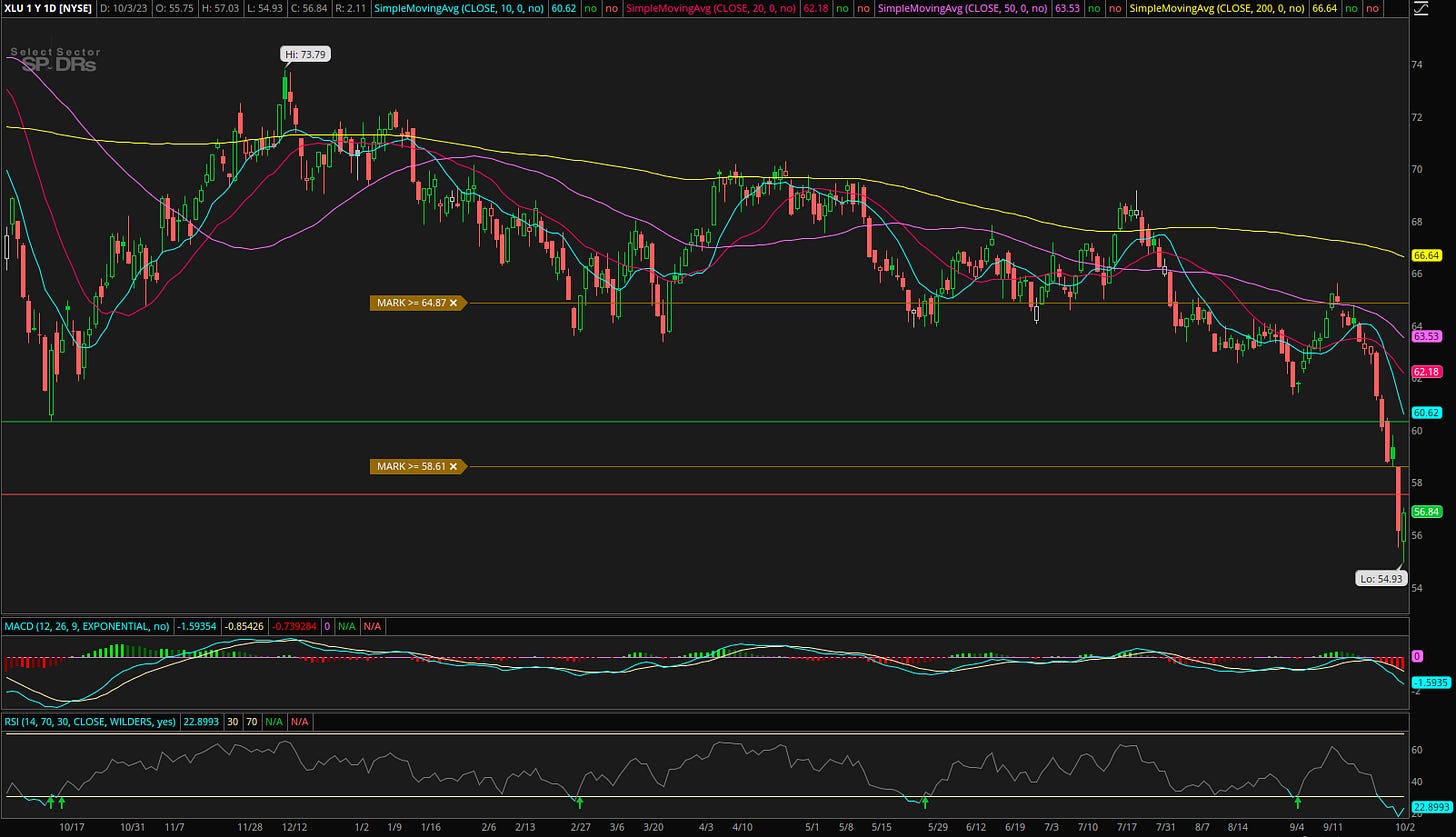This screenshot has height=837, width=1456.
Task: Open the MACD (12, 26, 9, EXPONENTIAL, no) study label
Action: [x=86, y=626]
